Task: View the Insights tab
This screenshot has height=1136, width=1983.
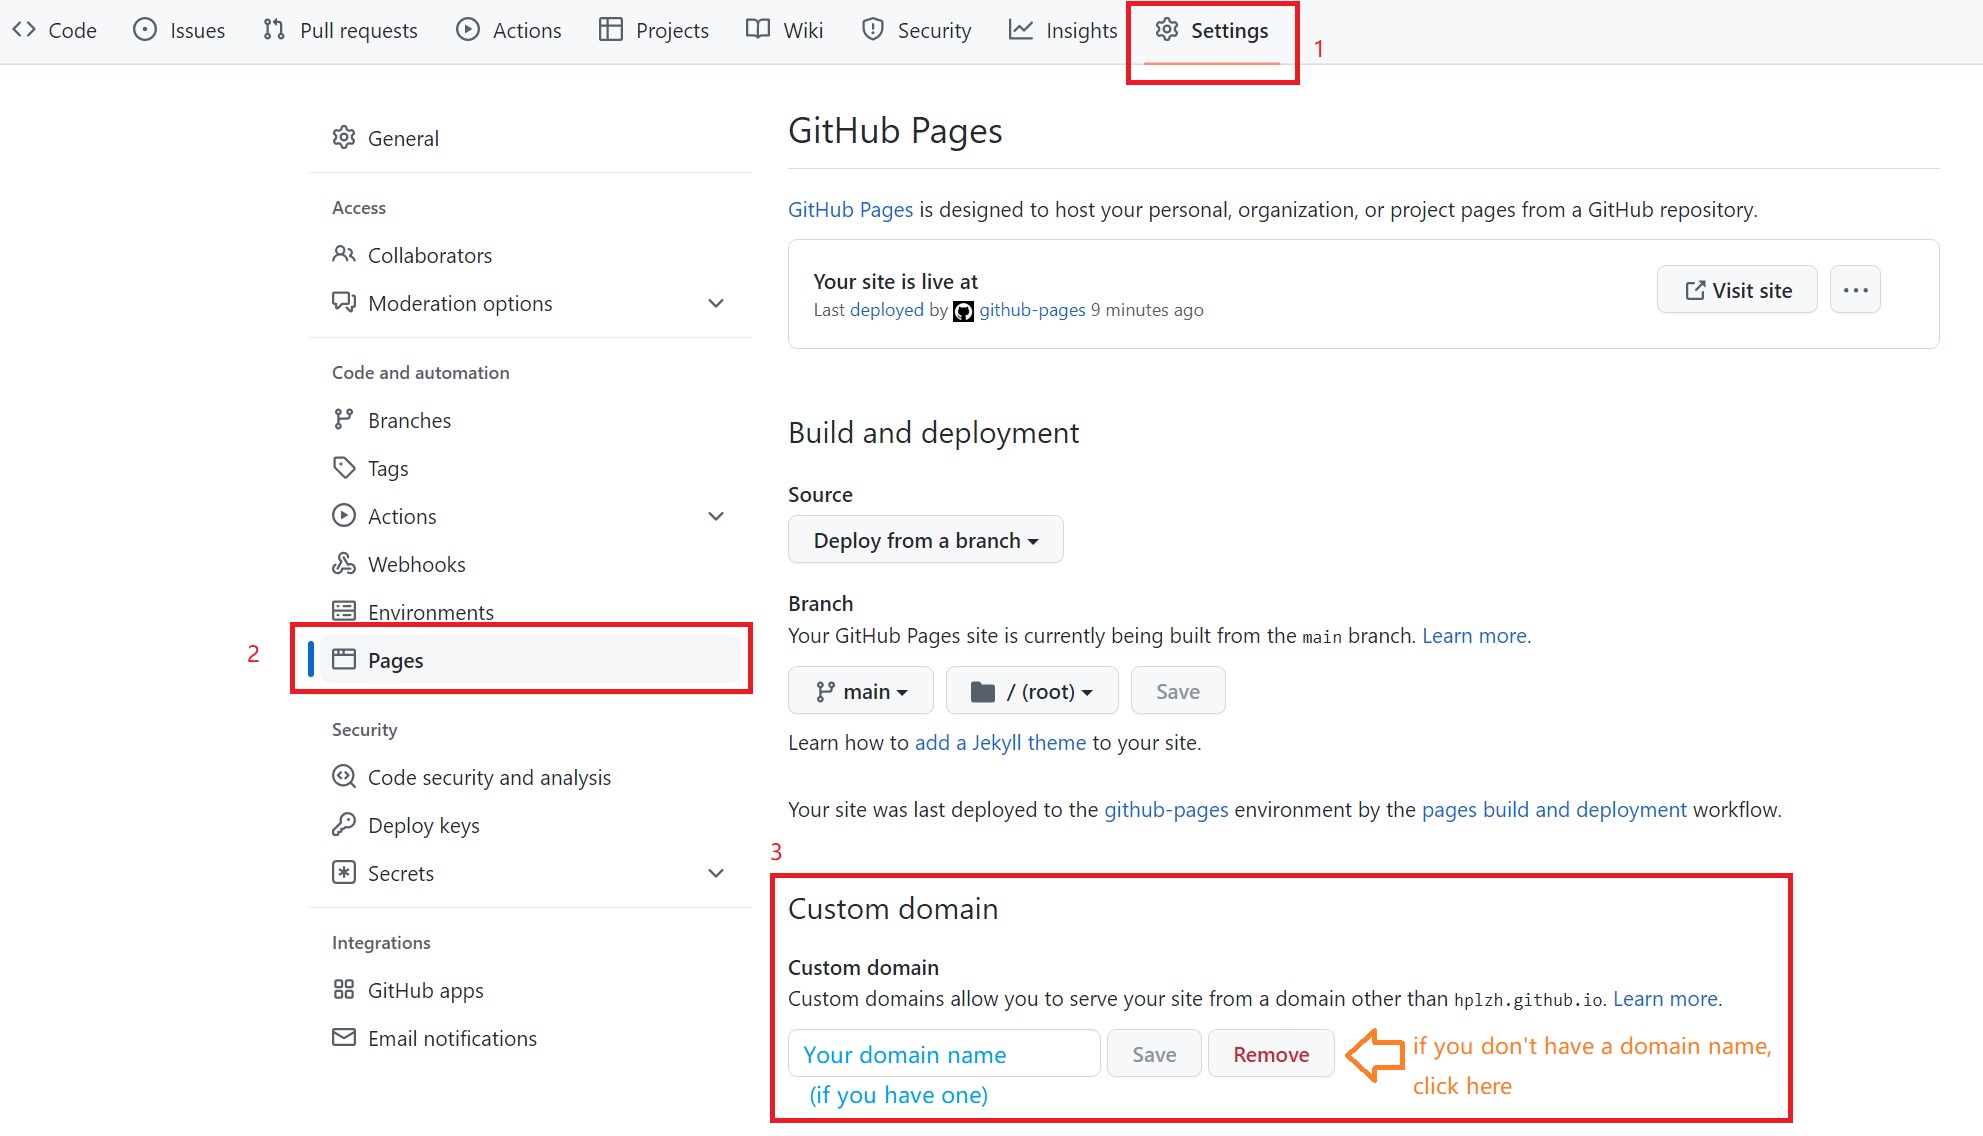Action: 1063,30
